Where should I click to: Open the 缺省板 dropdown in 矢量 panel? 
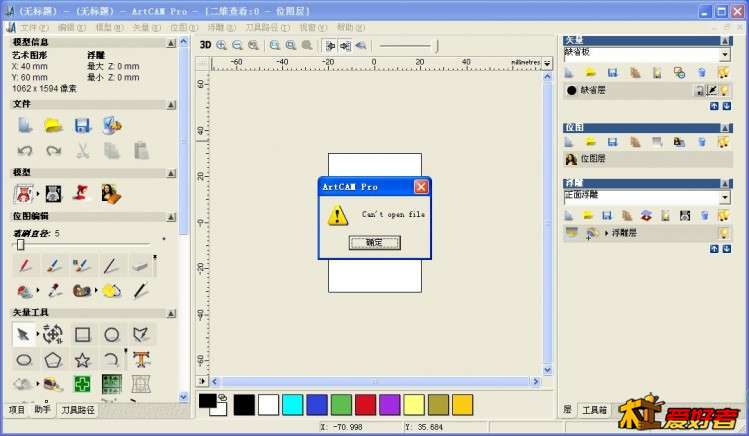click(x=725, y=54)
